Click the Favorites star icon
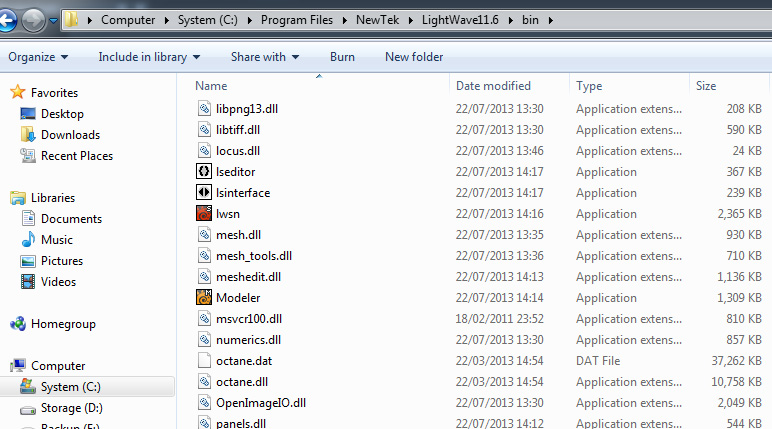This screenshot has width=772, height=429. (18, 92)
